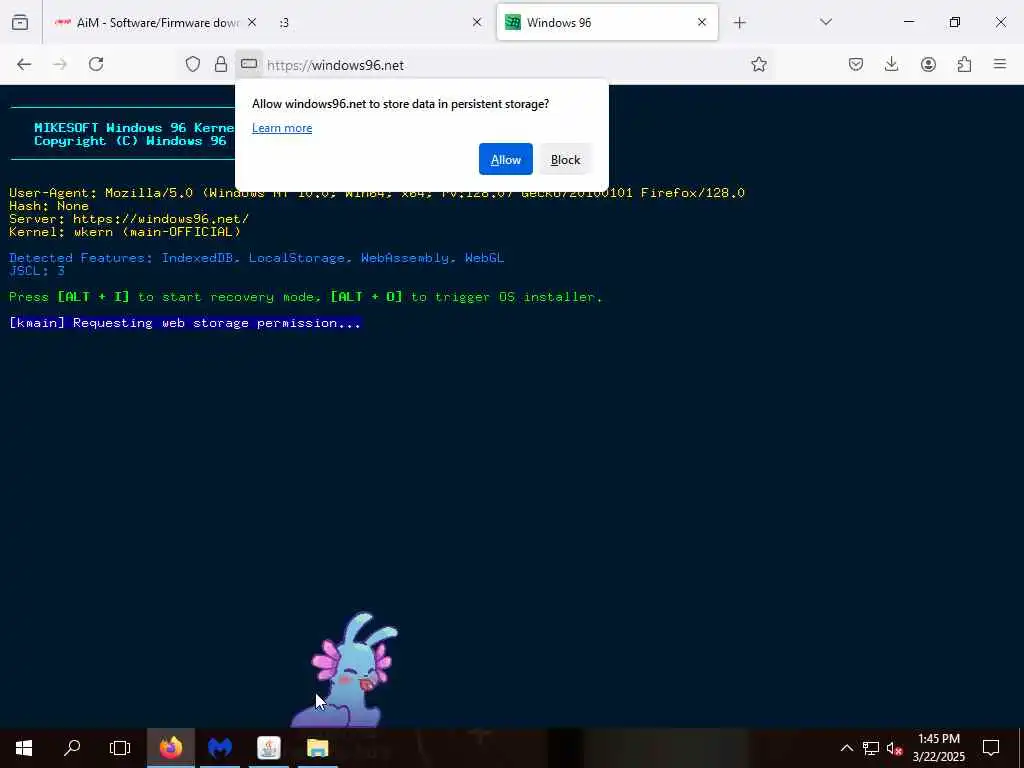Open the notification center
1024x768 pixels.
pyautogui.click(x=991, y=748)
